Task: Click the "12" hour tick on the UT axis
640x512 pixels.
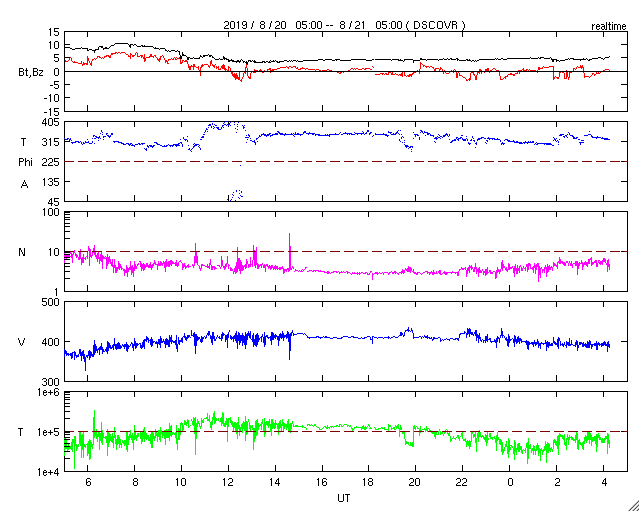Action: point(228,482)
